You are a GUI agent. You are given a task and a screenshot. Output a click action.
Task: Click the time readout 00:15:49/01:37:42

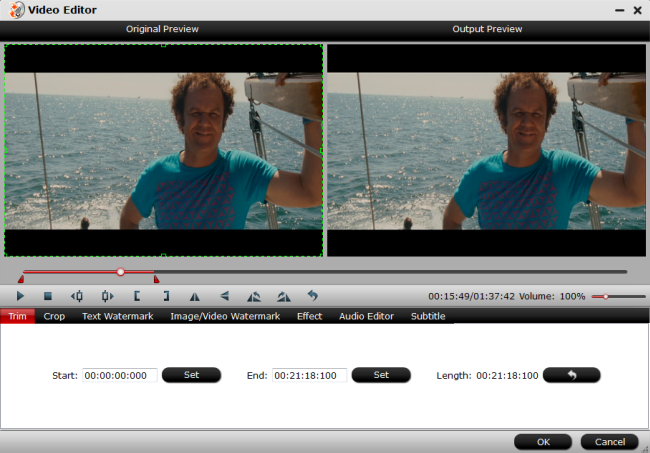pos(471,296)
